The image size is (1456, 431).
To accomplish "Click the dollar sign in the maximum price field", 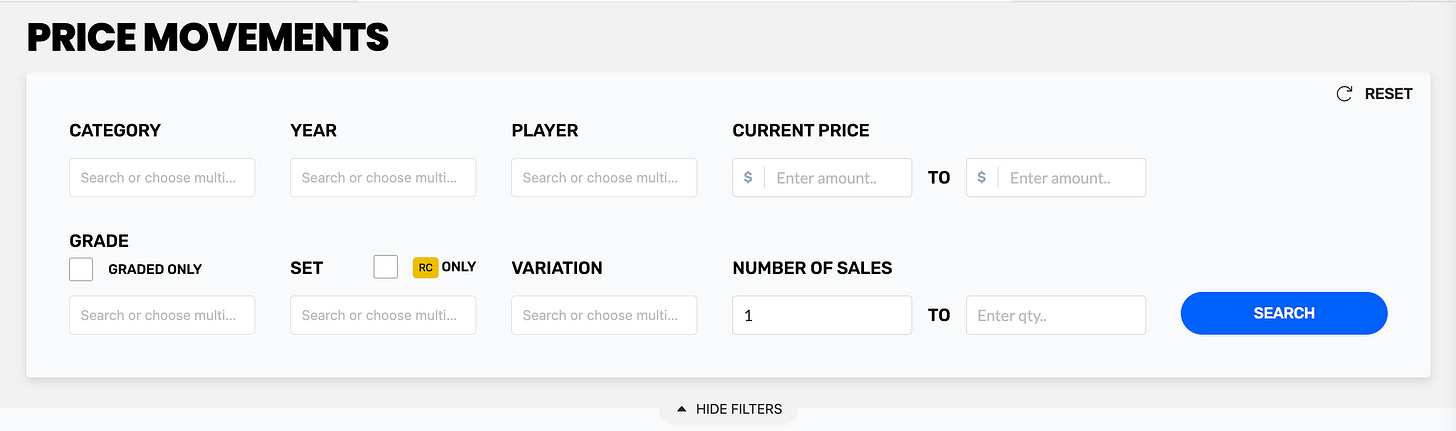I will (982, 178).
